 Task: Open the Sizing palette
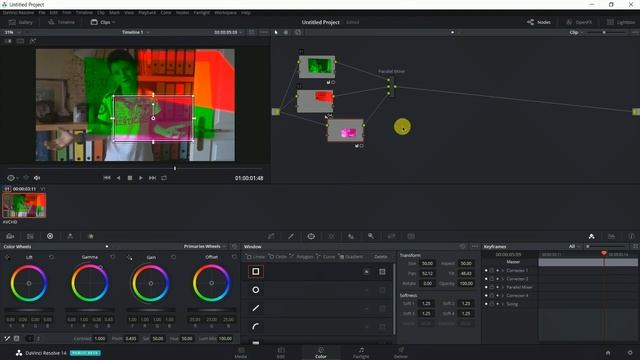[x=391, y=236]
